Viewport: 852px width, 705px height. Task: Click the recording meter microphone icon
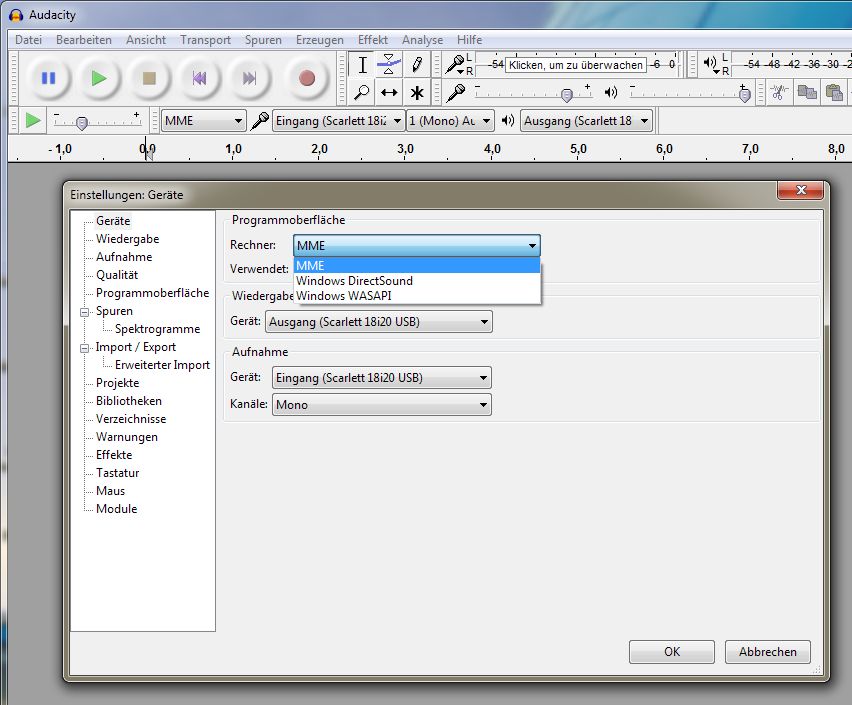[455, 64]
